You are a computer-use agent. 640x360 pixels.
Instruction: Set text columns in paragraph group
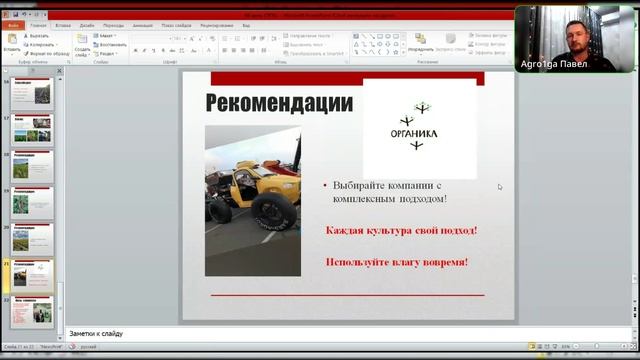click(264, 50)
